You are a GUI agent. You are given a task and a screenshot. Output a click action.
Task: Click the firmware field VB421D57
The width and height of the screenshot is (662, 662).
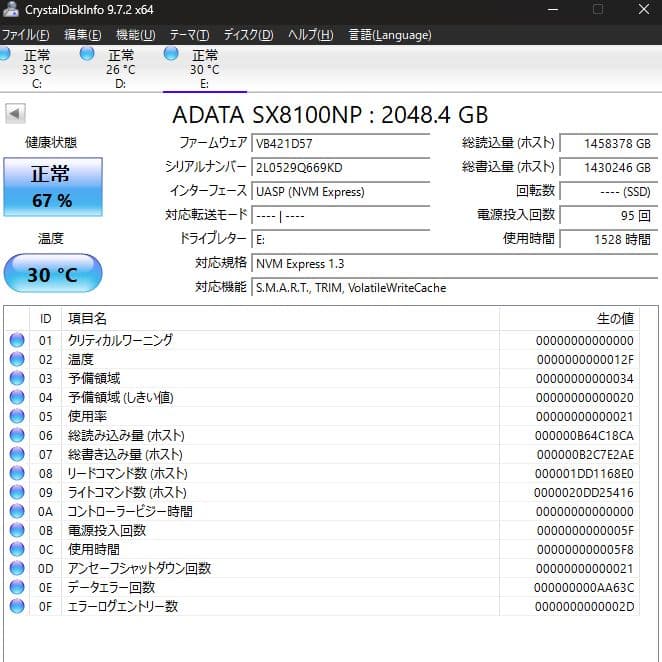coord(341,144)
